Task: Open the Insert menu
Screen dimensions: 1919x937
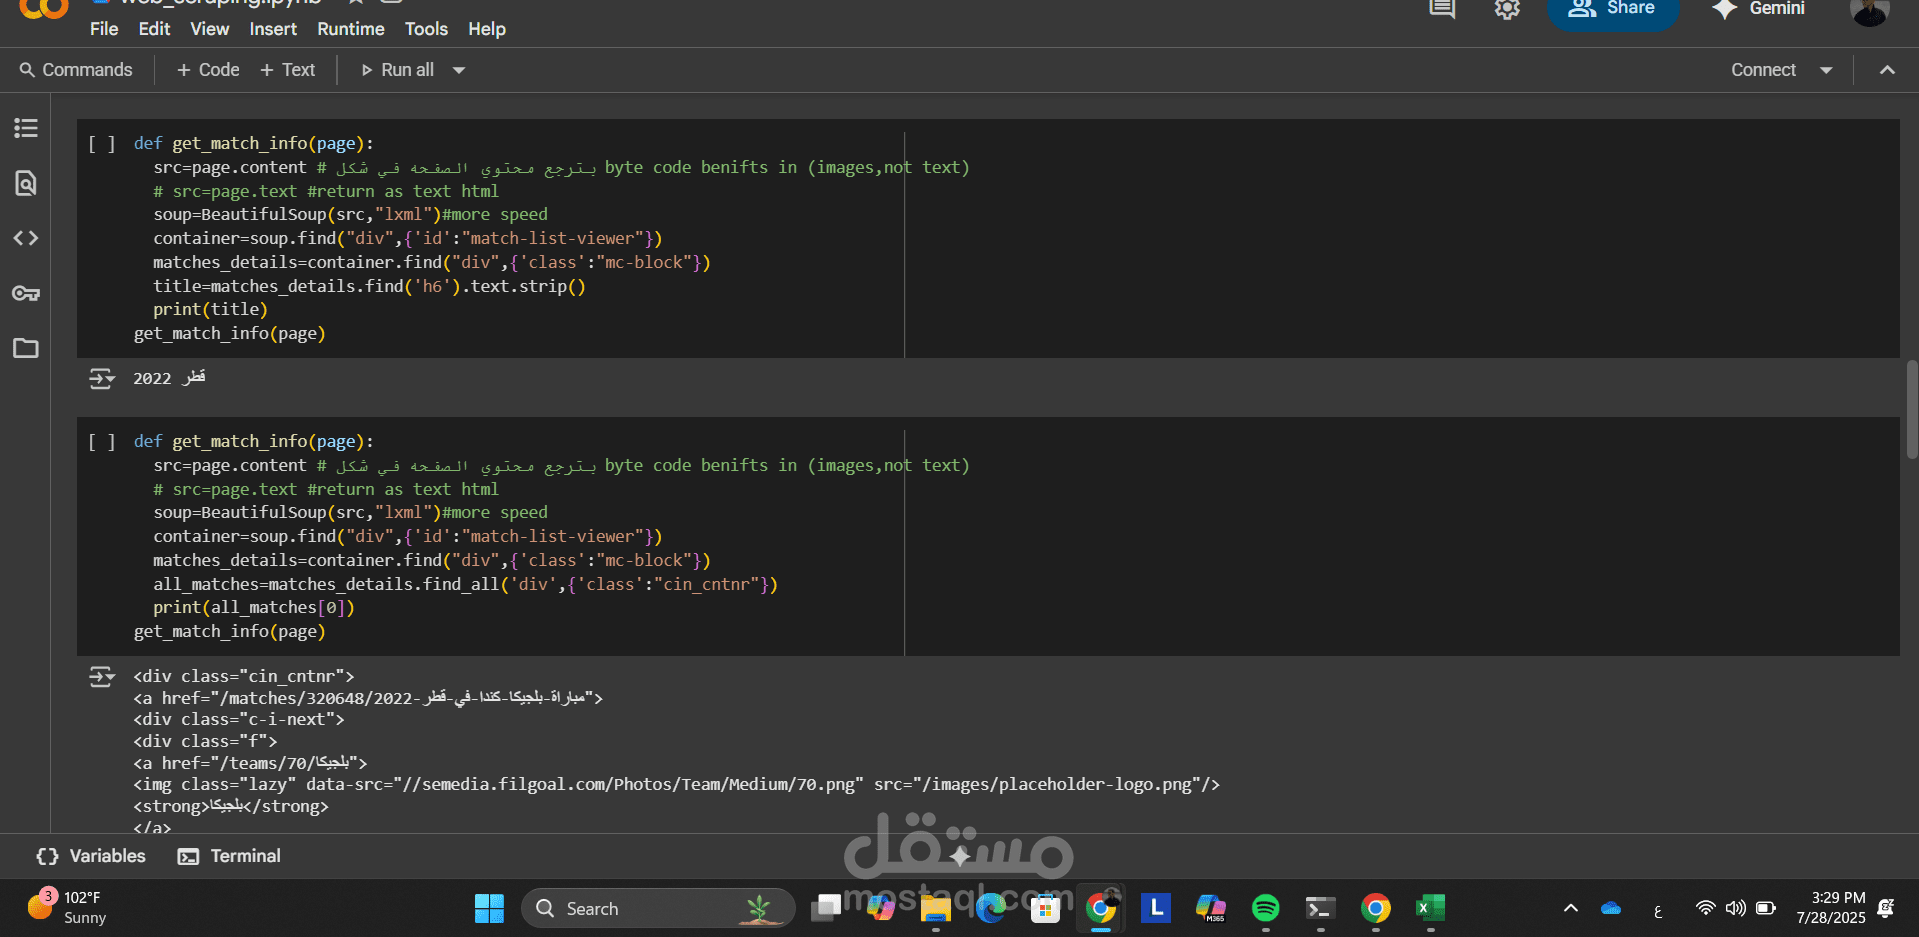Action: 273,29
